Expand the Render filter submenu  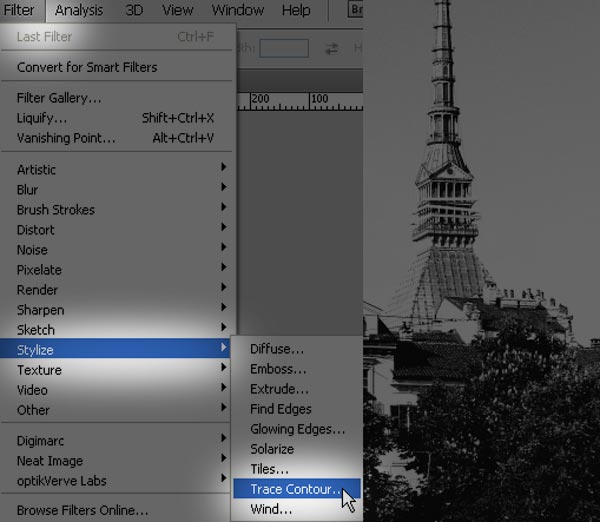pos(116,290)
